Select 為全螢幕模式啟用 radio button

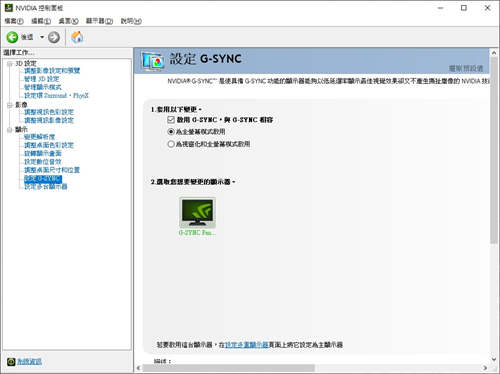(x=171, y=132)
